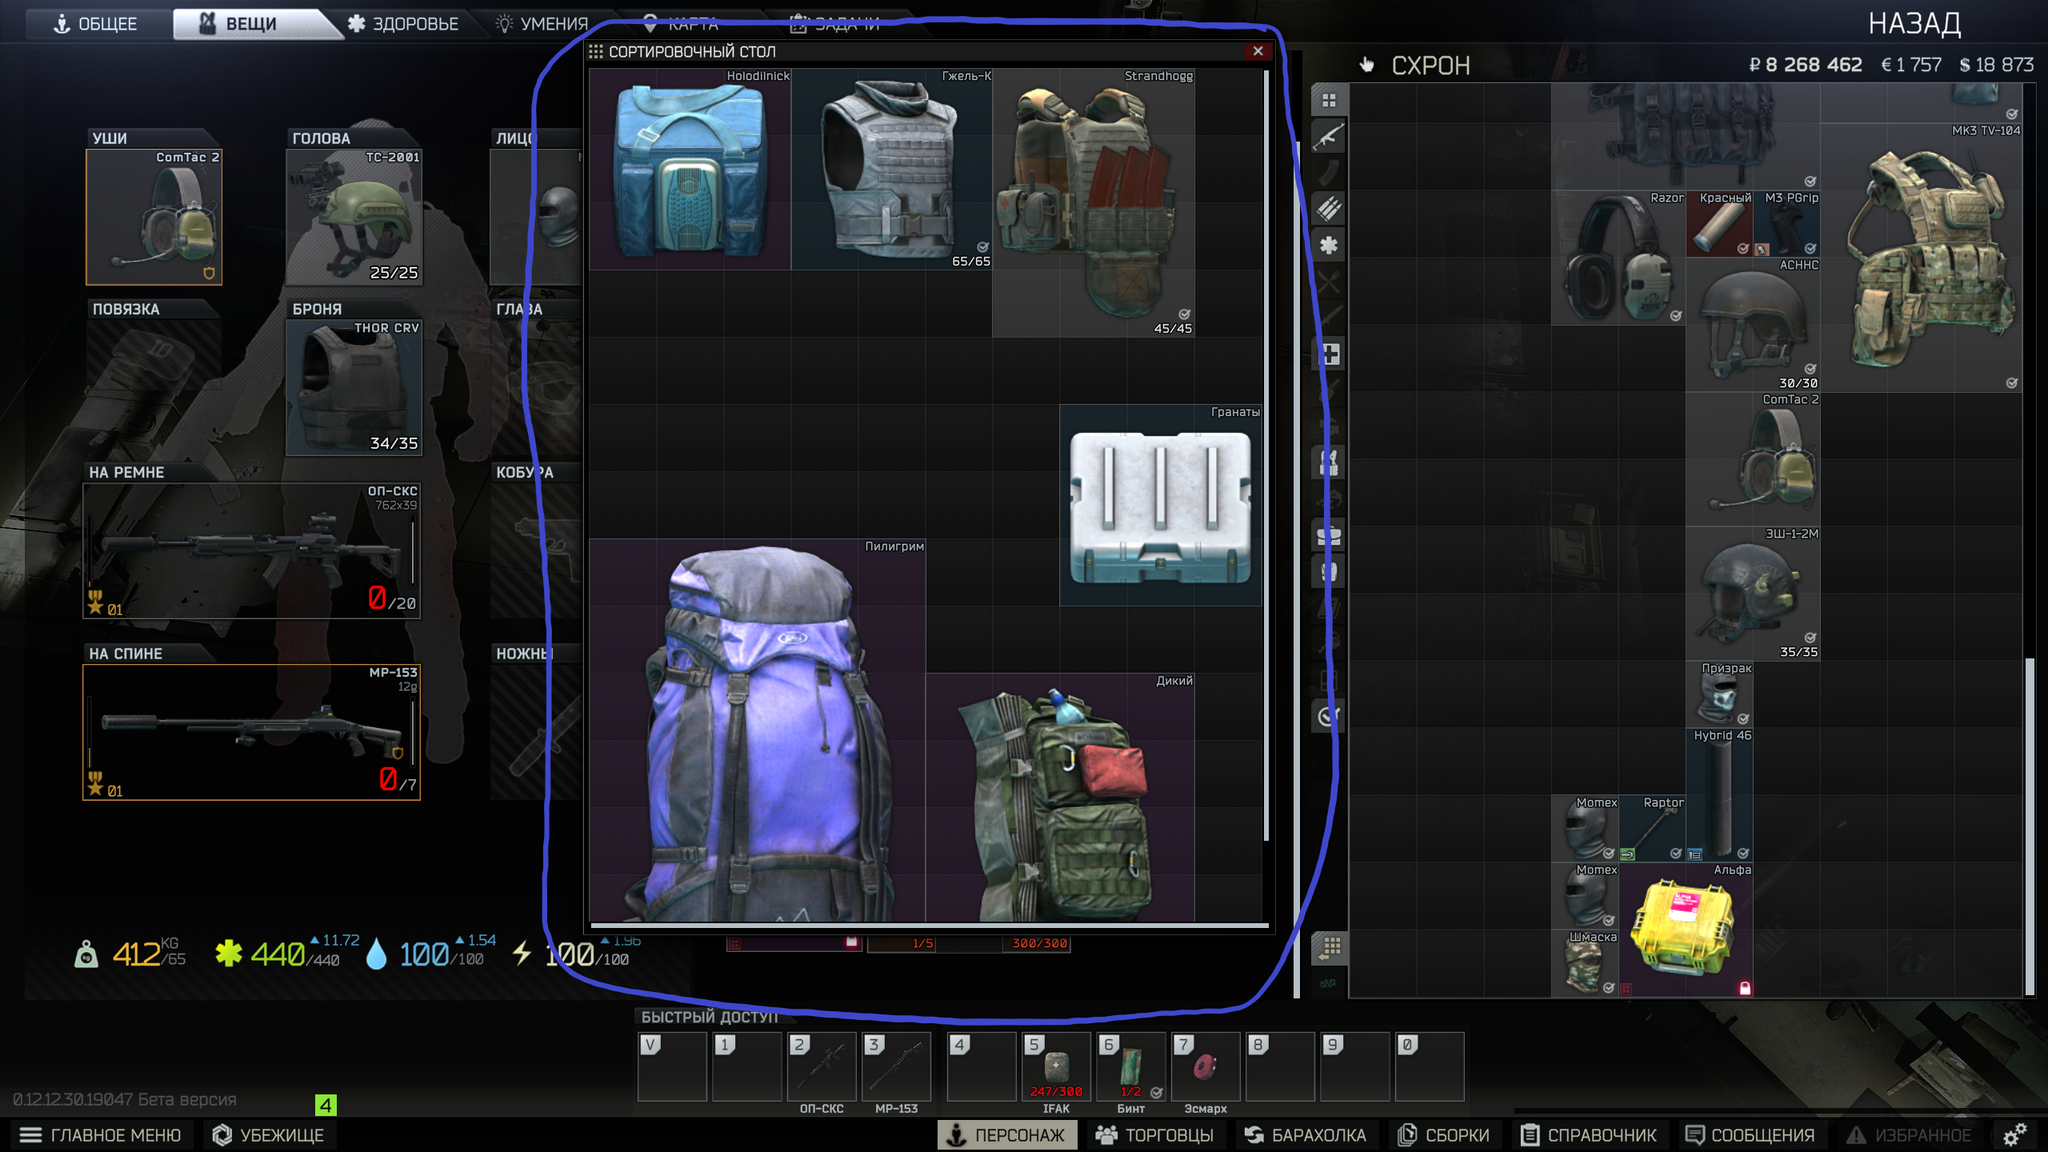Select Призрак balaclava in stash
The width and height of the screenshot is (2048, 1152).
(1720, 694)
